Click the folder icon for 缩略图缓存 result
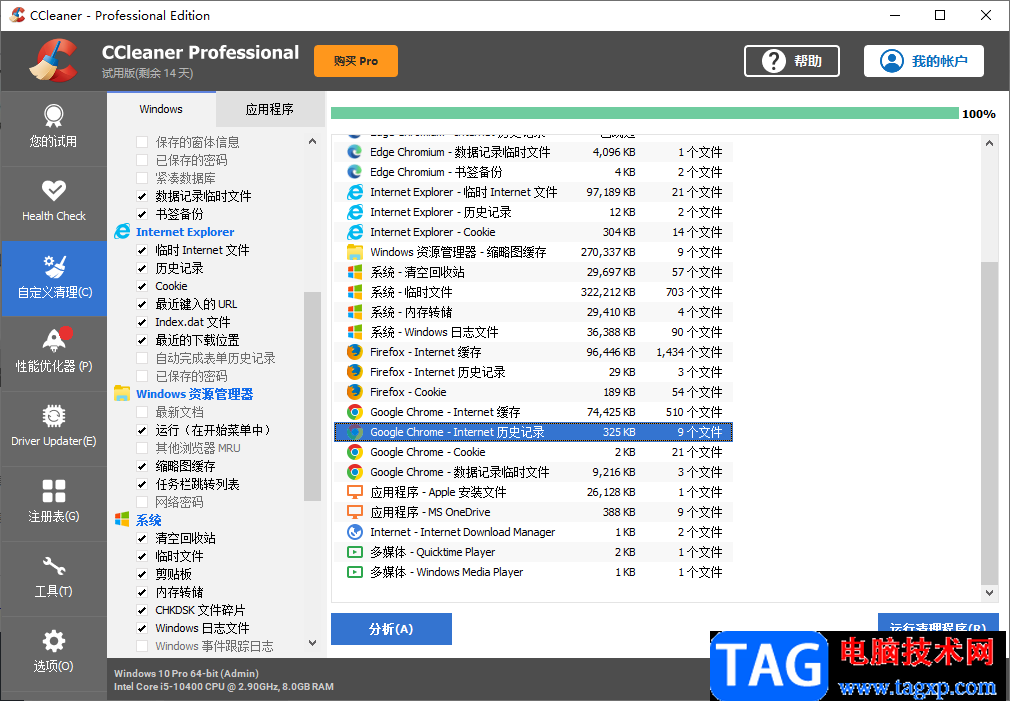 (x=354, y=252)
